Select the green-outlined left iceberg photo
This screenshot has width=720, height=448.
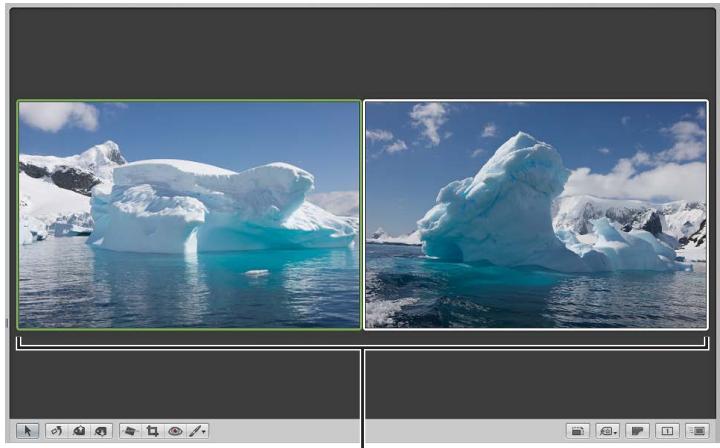(x=189, y=215)
